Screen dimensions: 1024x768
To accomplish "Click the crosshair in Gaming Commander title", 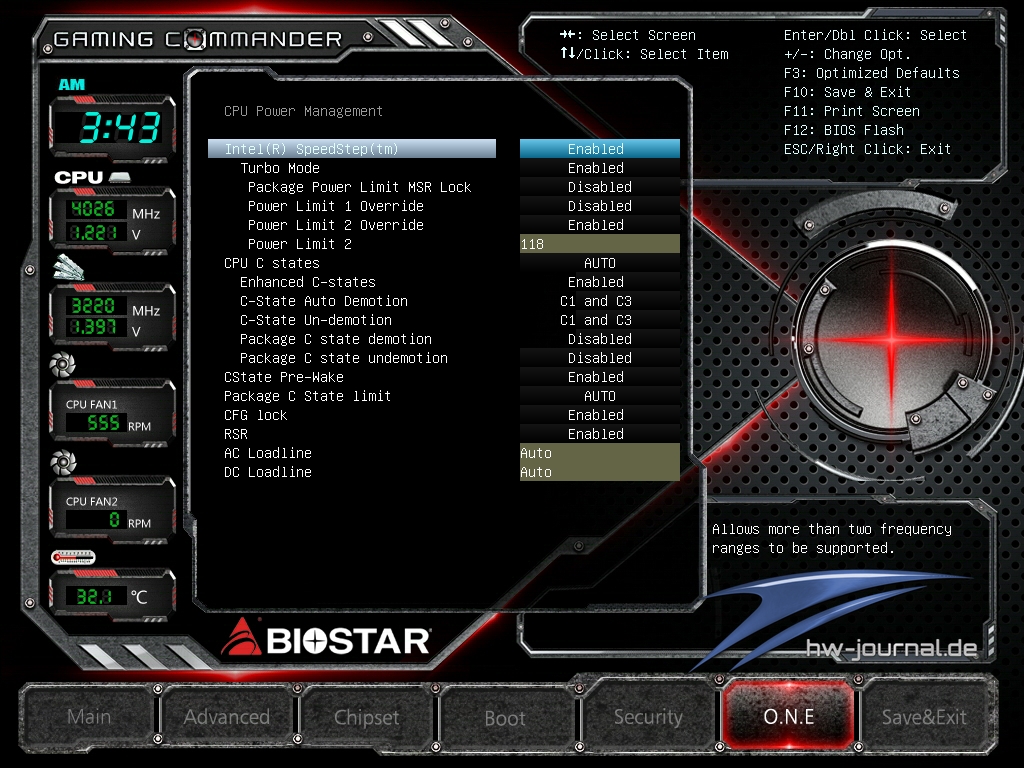I will pyautogui.click(x=195, y=39).
